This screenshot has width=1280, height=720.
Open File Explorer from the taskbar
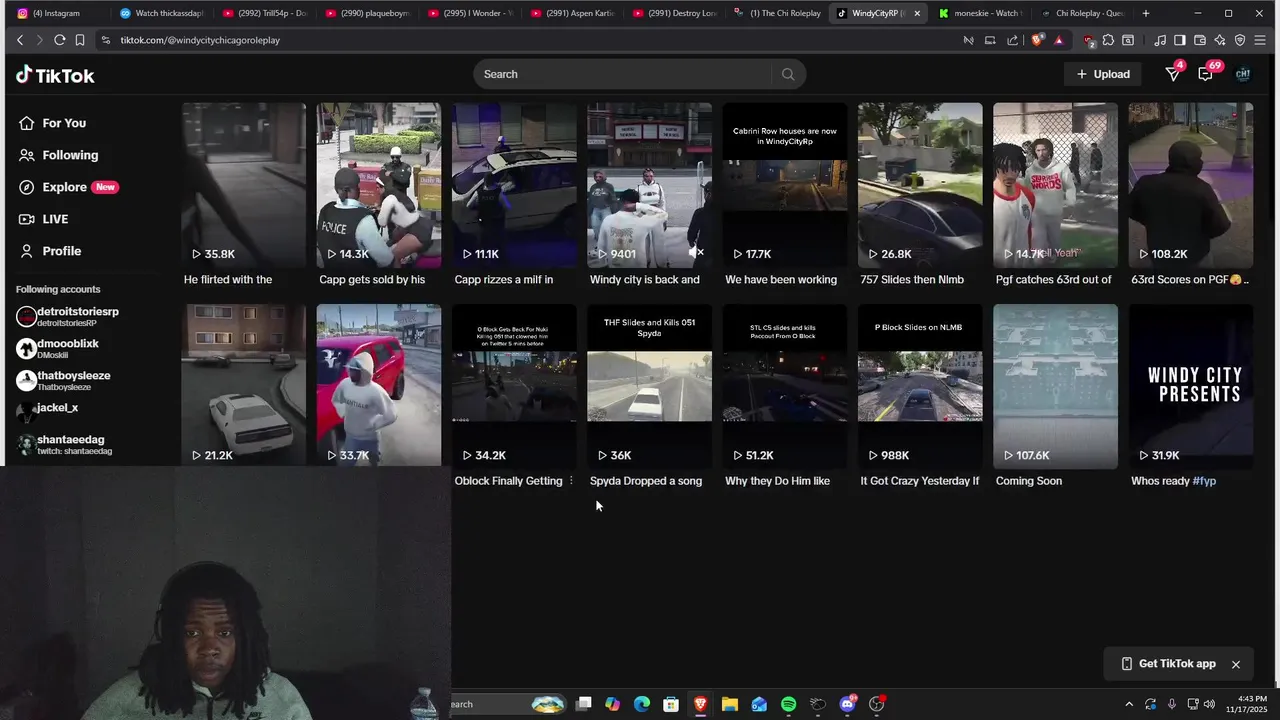tap(730, 704)
